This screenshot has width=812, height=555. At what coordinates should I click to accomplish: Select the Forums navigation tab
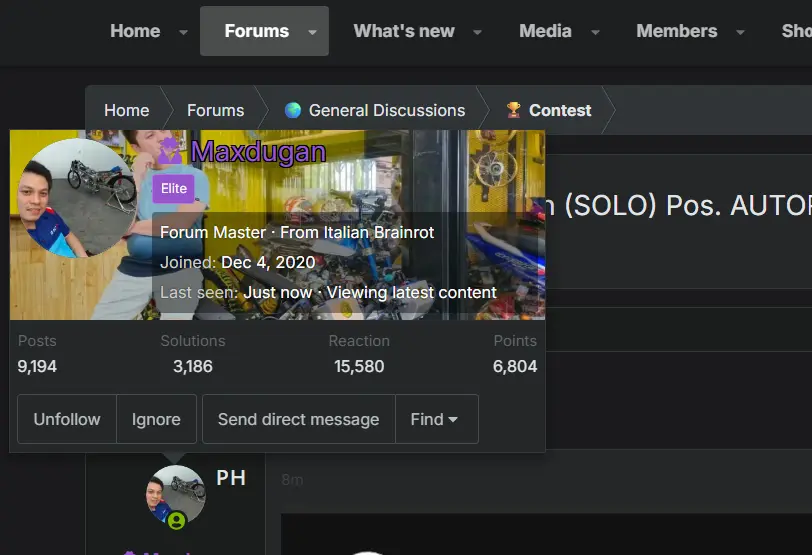[x=257, y=31]
